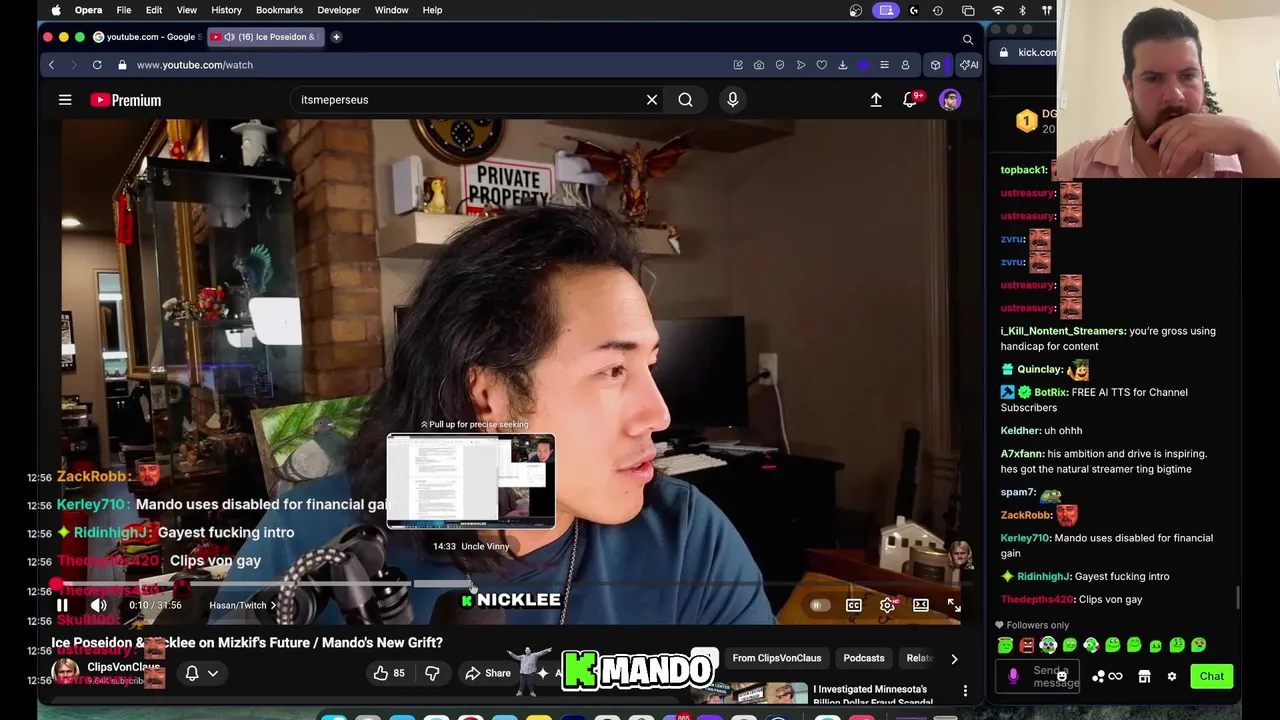Go back in Opera browser
The width and height of the screenshot is (1280, 720).
pyautogui.click(x=51, y=65)
